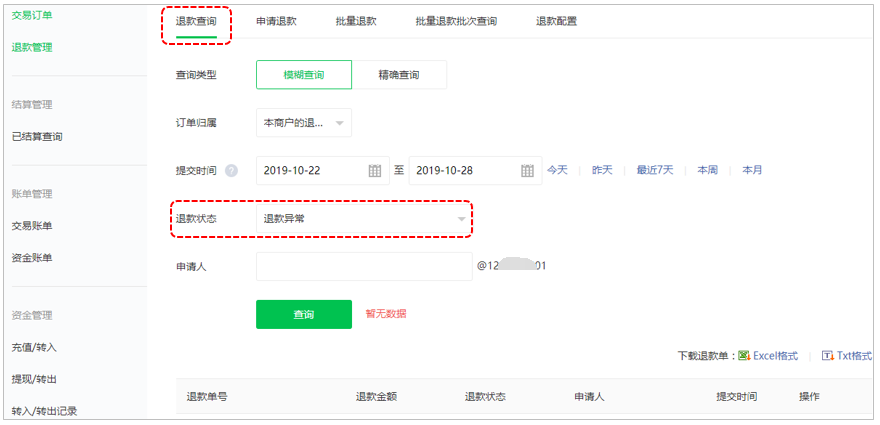Open 交易账单 in the sidebar
Viewport: 880px width, 425px height.
(x=32, y=226)
